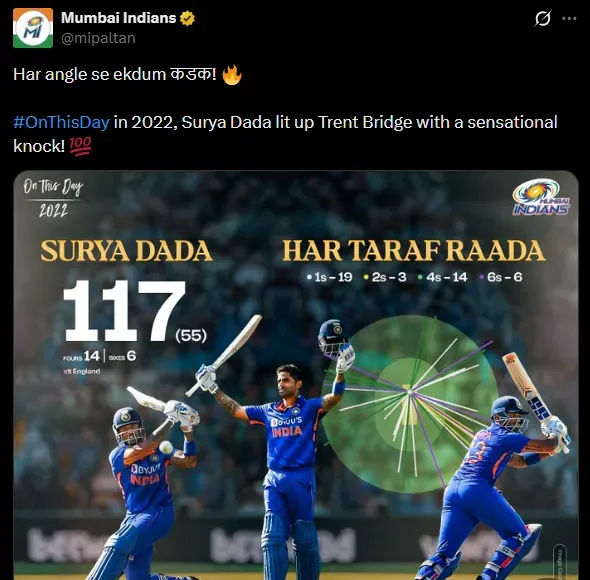This screenshot has height=580, width=590.
Task: Click the gold verified badge
Action: (187, 18)
